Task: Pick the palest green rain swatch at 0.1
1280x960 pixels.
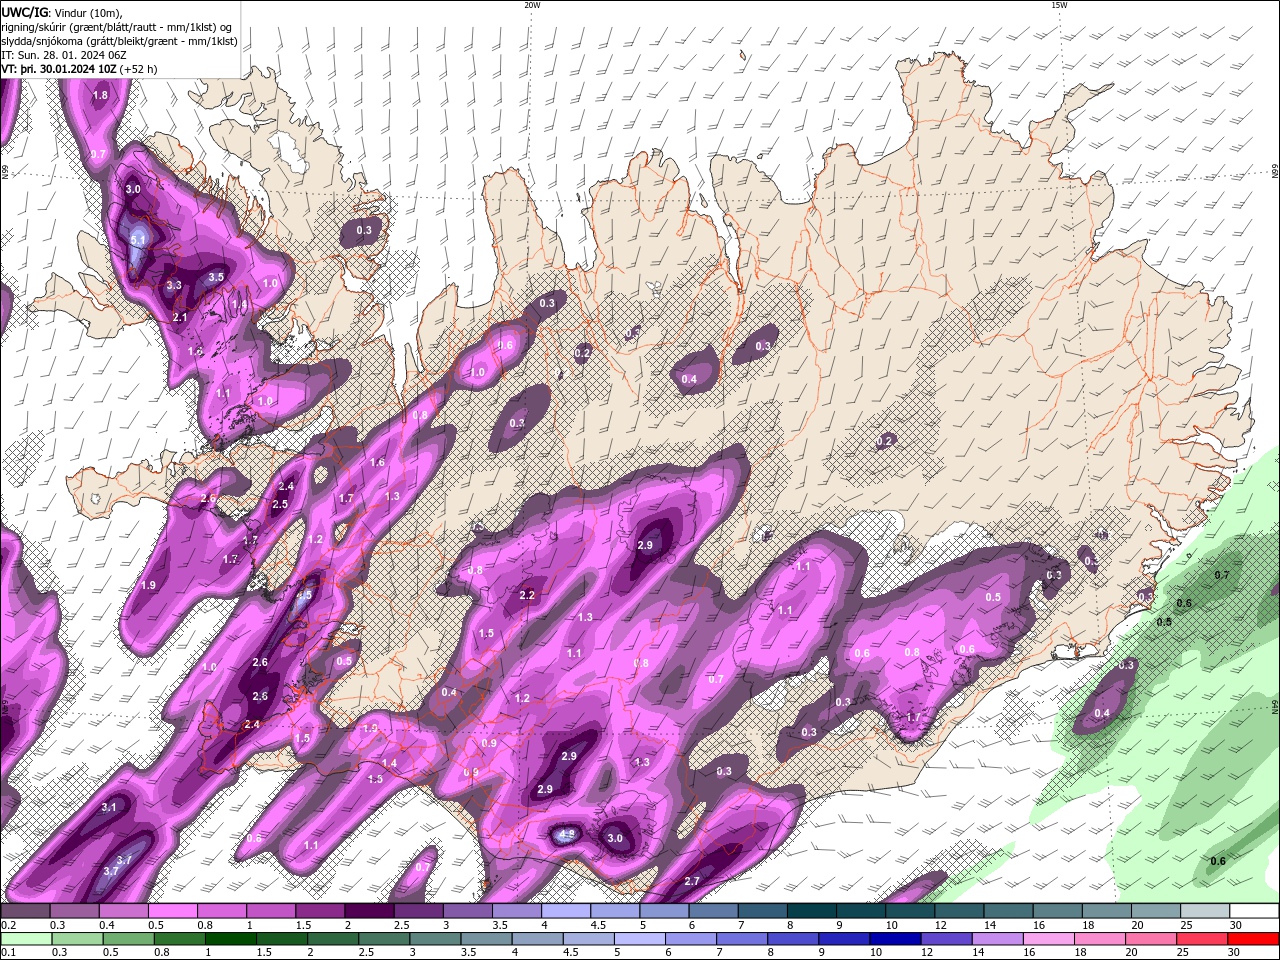Action: tap(25, 938)
